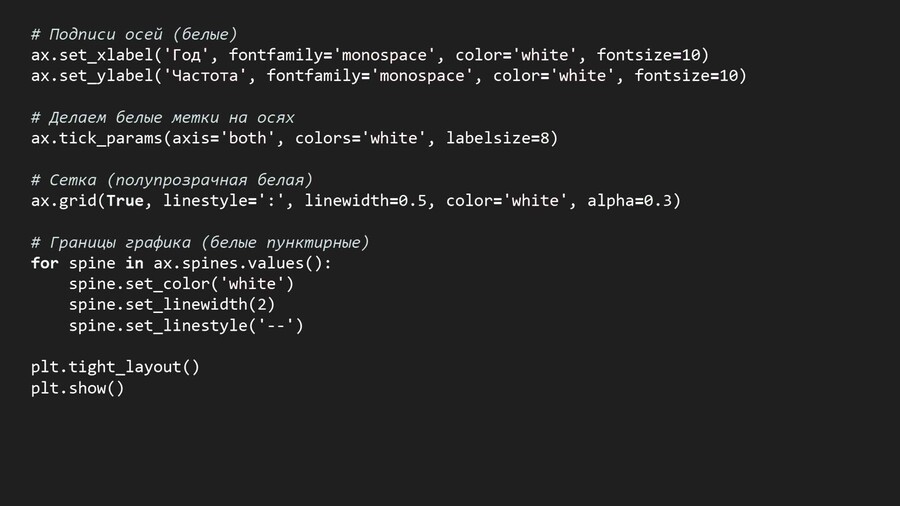900x506 pixels.
Task: Click the comment about белые метки на осях
Action: [x=162, y=117]
